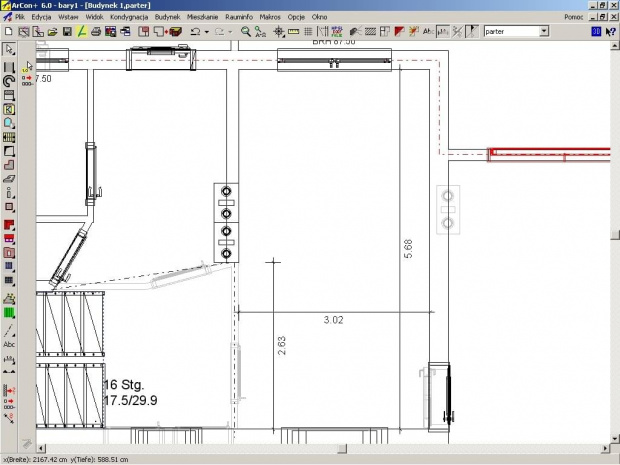Expand the undo history dropdown arrow
The height and width of the screenshot is (465, 620).
[206, 31]
